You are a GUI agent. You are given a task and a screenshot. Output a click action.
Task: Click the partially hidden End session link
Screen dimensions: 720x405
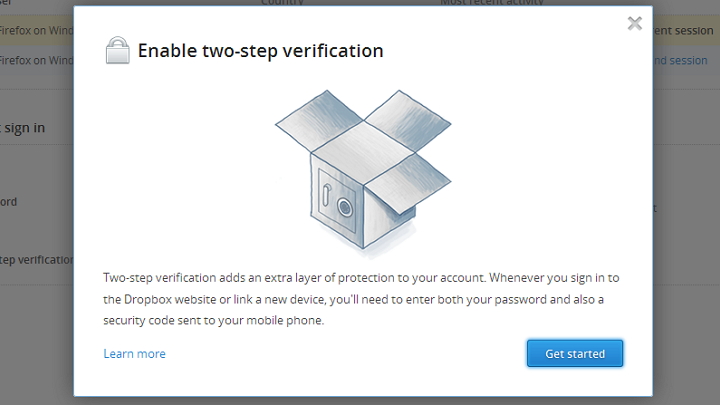click(x=681, y=60)
